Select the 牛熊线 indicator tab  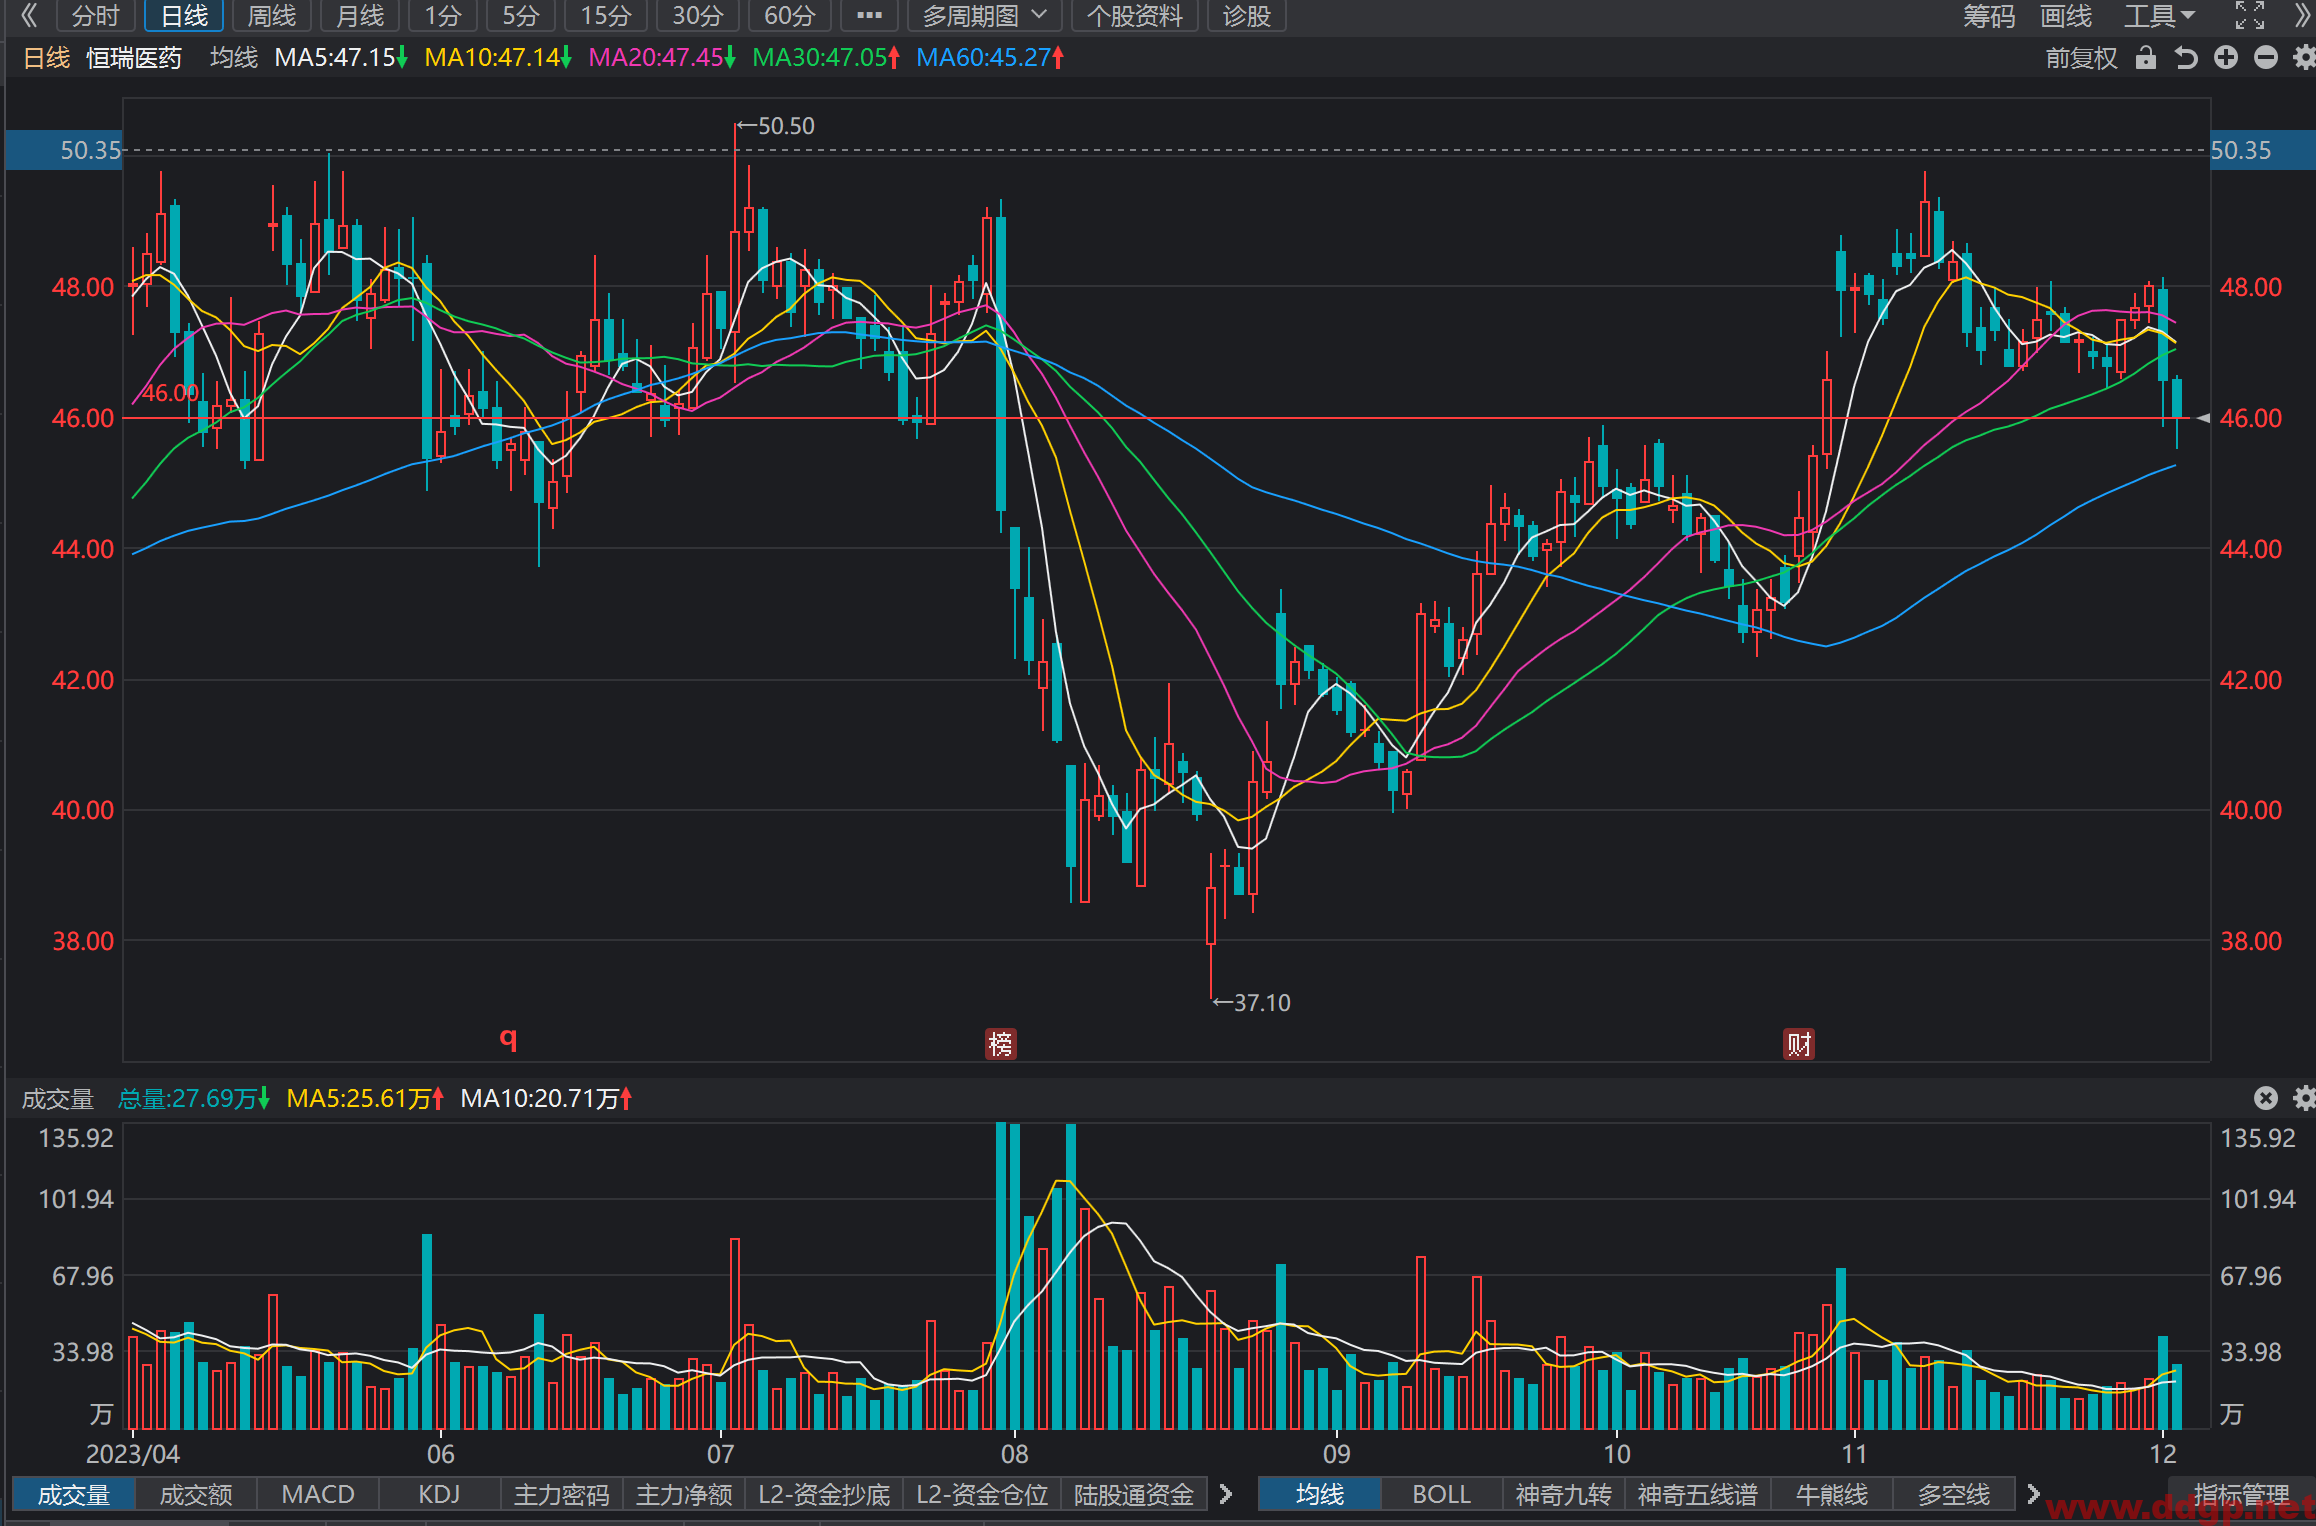pos(1831,1494)
